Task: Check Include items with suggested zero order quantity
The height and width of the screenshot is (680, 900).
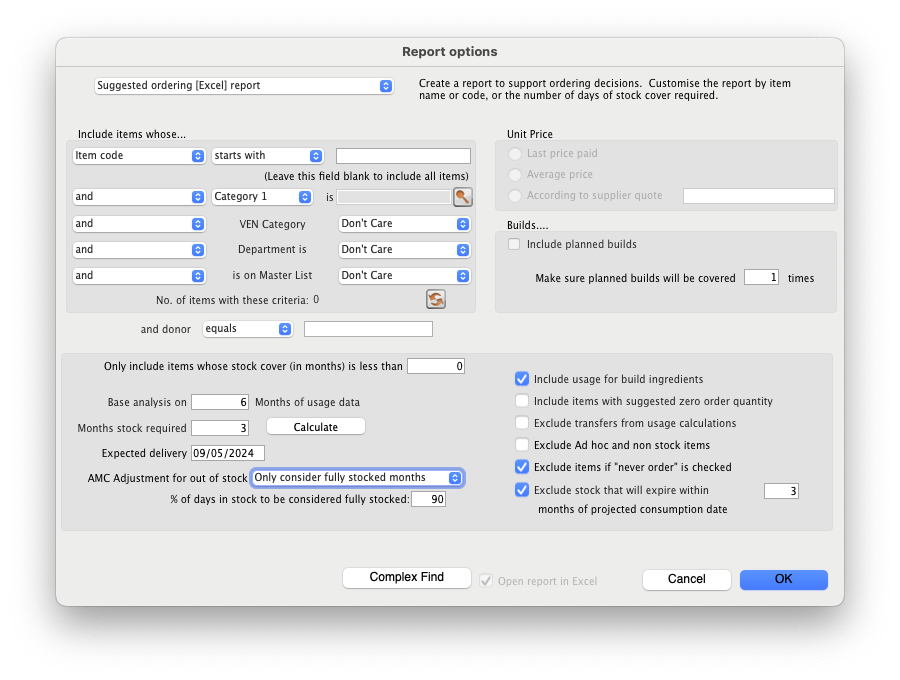Action: pyautogui.click(x=521, y=401)
